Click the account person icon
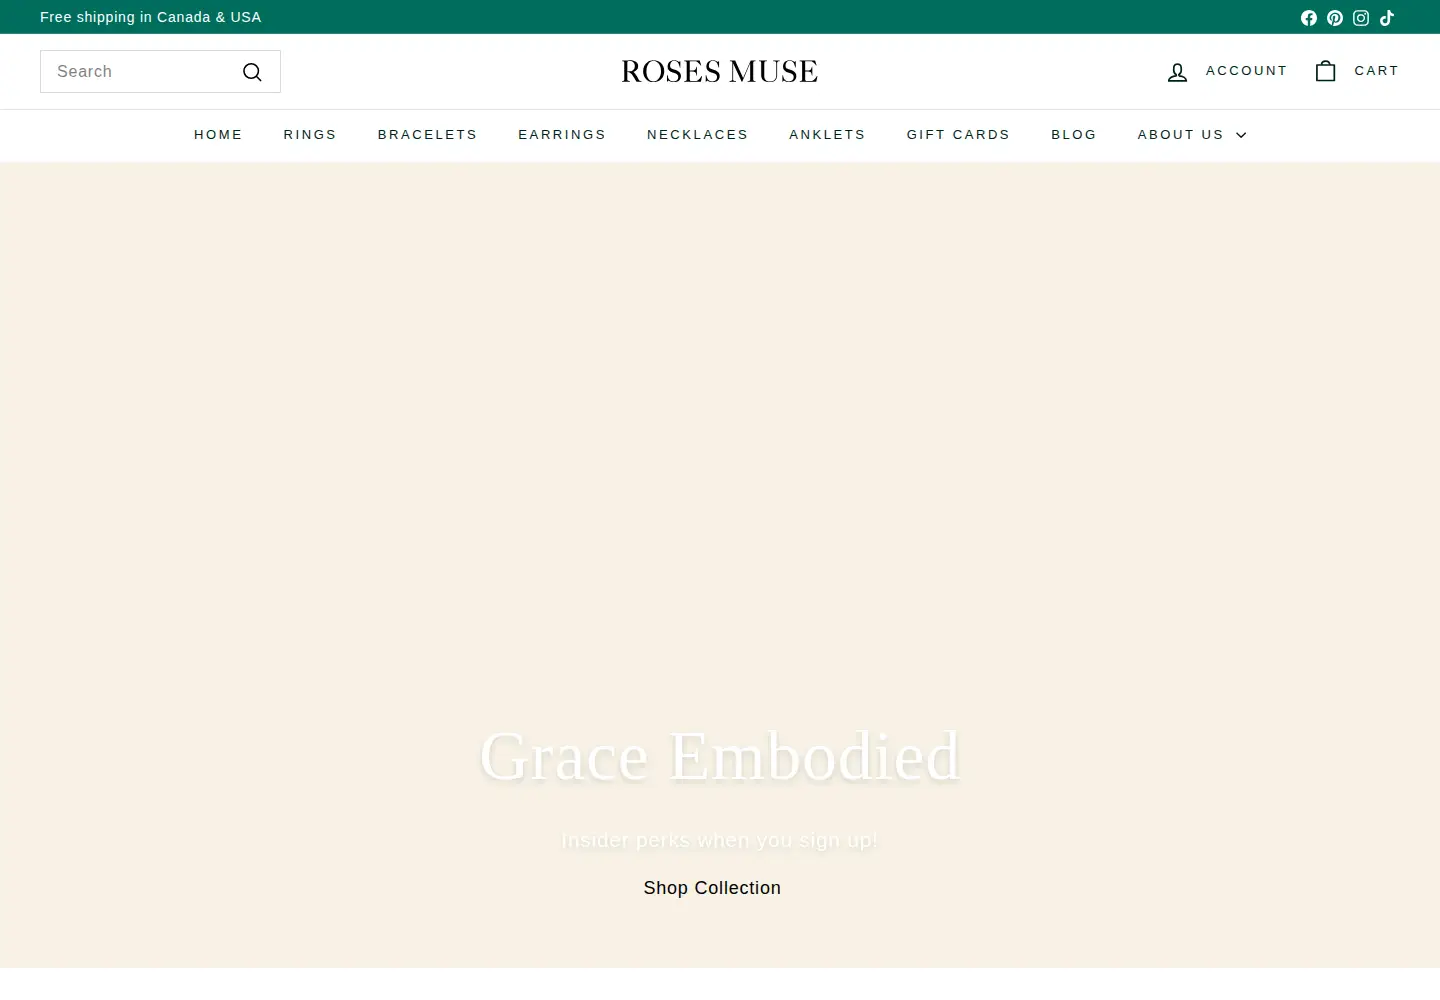1440x1000 pixels. [x=1177, y=72]
